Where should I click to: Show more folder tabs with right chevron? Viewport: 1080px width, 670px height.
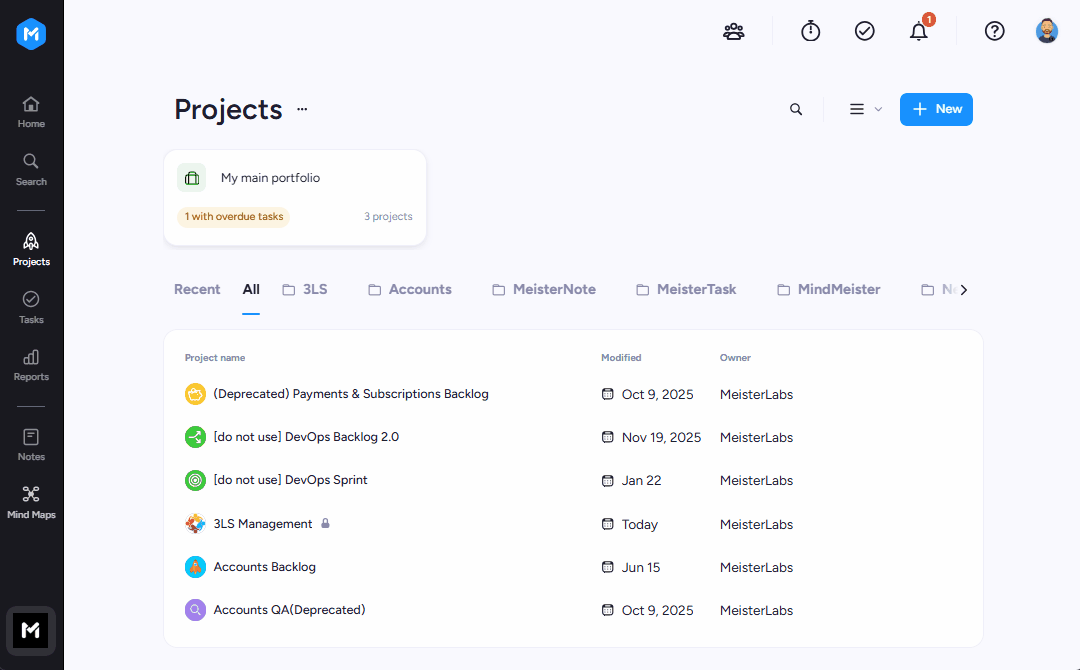[964, 290]
